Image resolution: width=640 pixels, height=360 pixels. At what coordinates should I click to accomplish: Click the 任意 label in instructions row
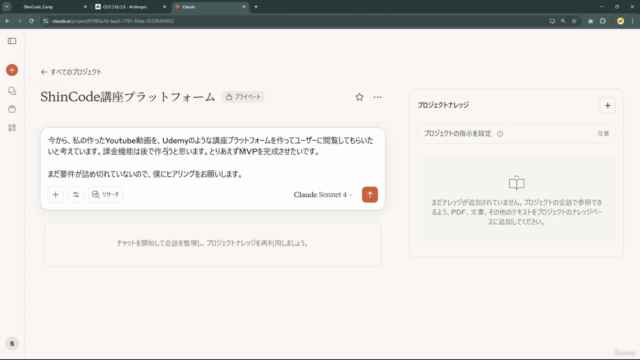(x=603, y=134)
